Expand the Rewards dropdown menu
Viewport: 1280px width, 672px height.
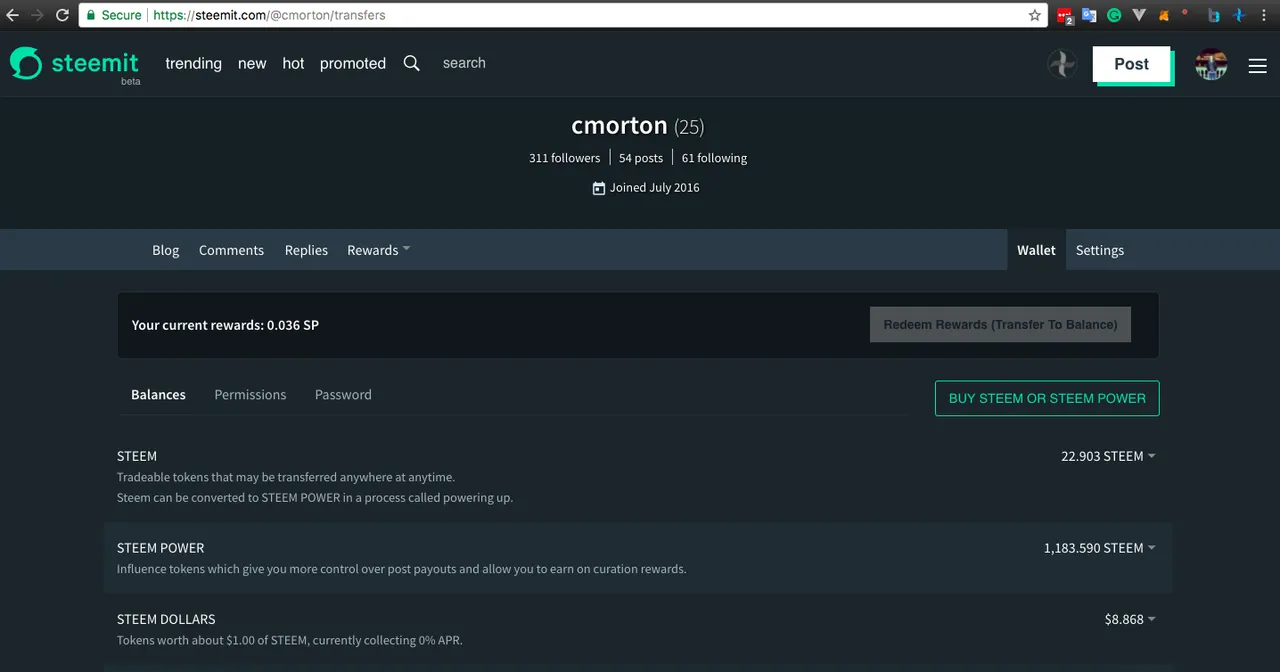pyautogui.click(x=378, y=250)
